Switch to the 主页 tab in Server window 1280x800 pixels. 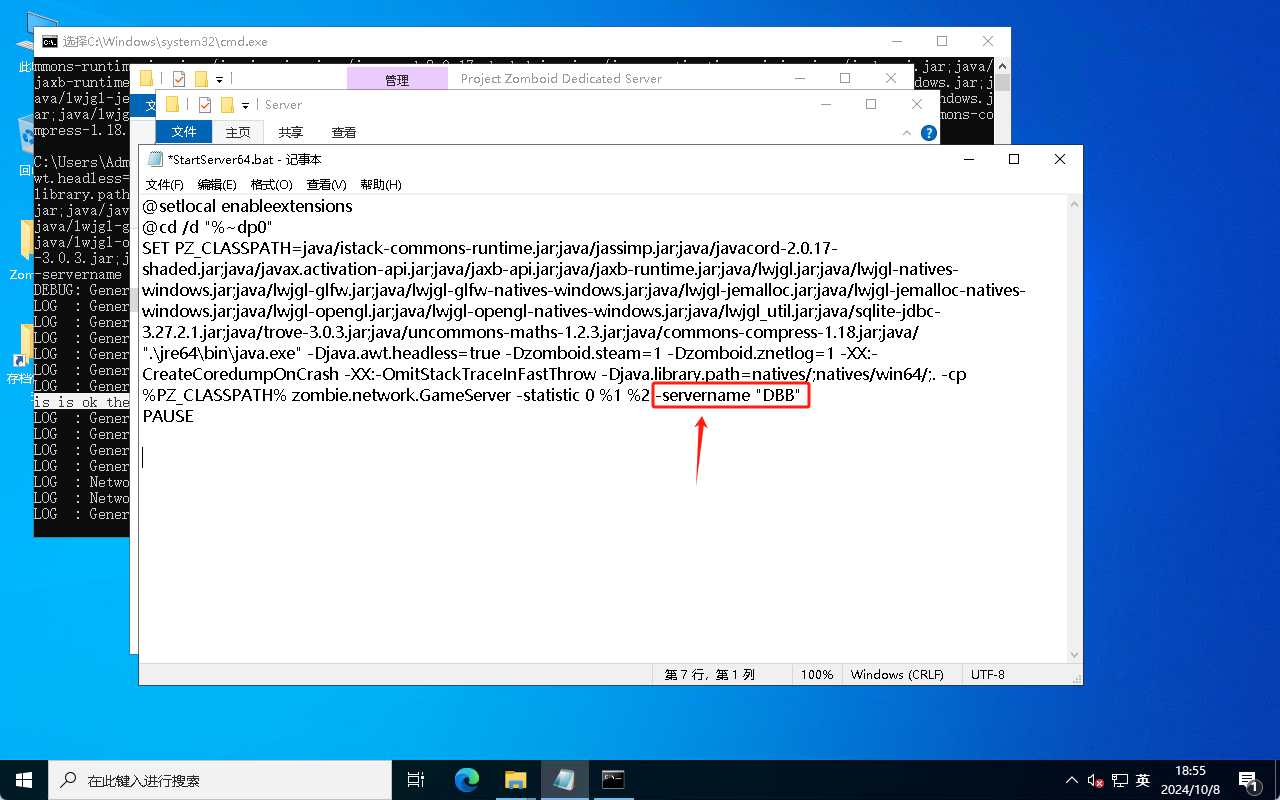click(238, 132)
